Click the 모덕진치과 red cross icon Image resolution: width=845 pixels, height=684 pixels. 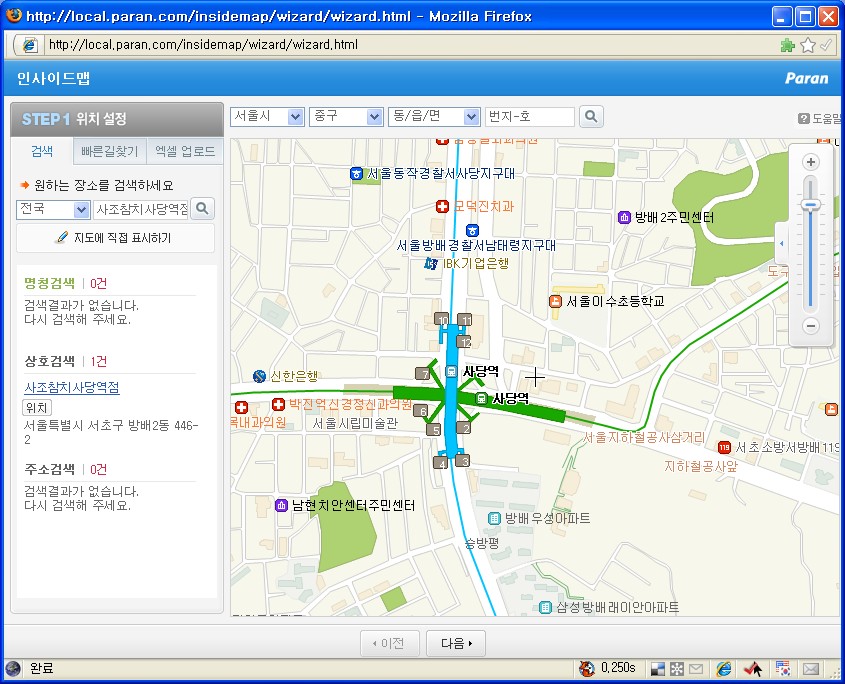click(442, 206)
